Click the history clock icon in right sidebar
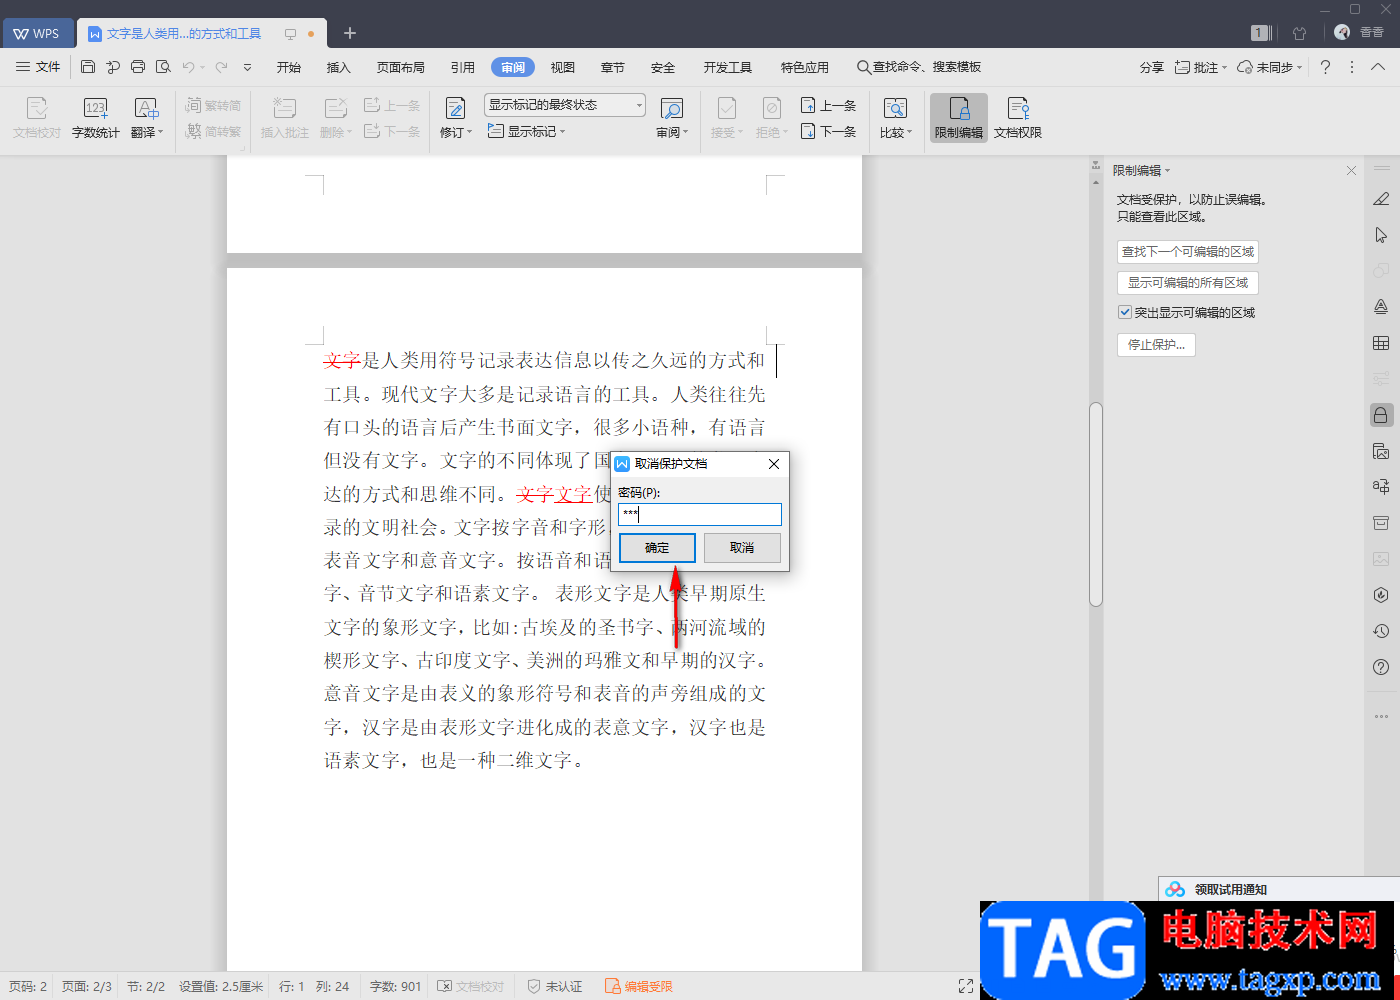The width and height of the screenshot is (1400, 1000). [1381, 631]
